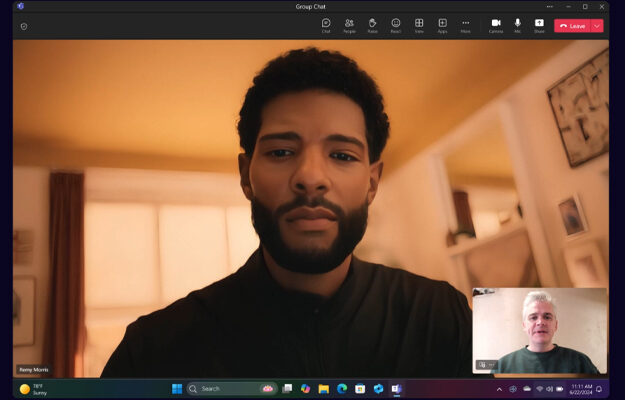Toggle the Camera on or off
Viewport: 625px width, 400px height.
pyautogui.click(x=496, y=26)
